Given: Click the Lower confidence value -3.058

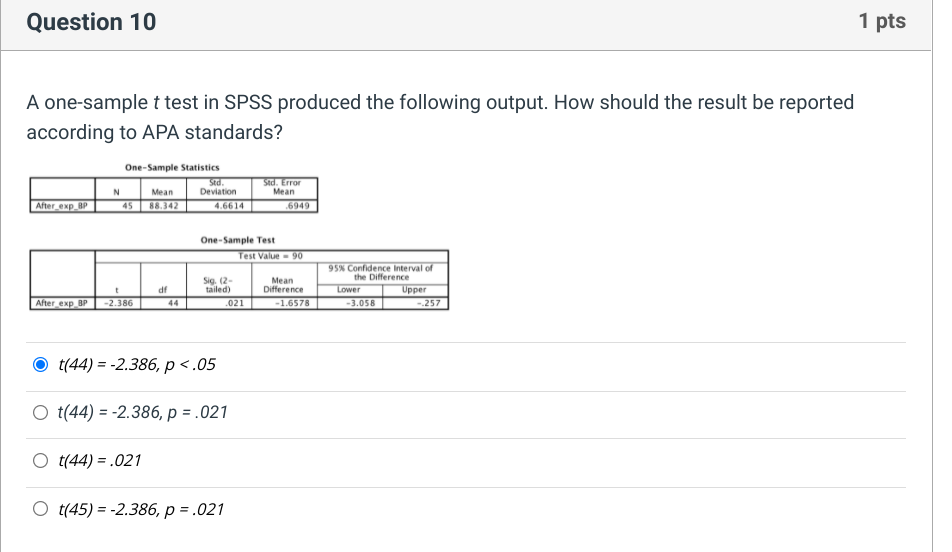Looking at the screenshot, I should click(350, 303).
